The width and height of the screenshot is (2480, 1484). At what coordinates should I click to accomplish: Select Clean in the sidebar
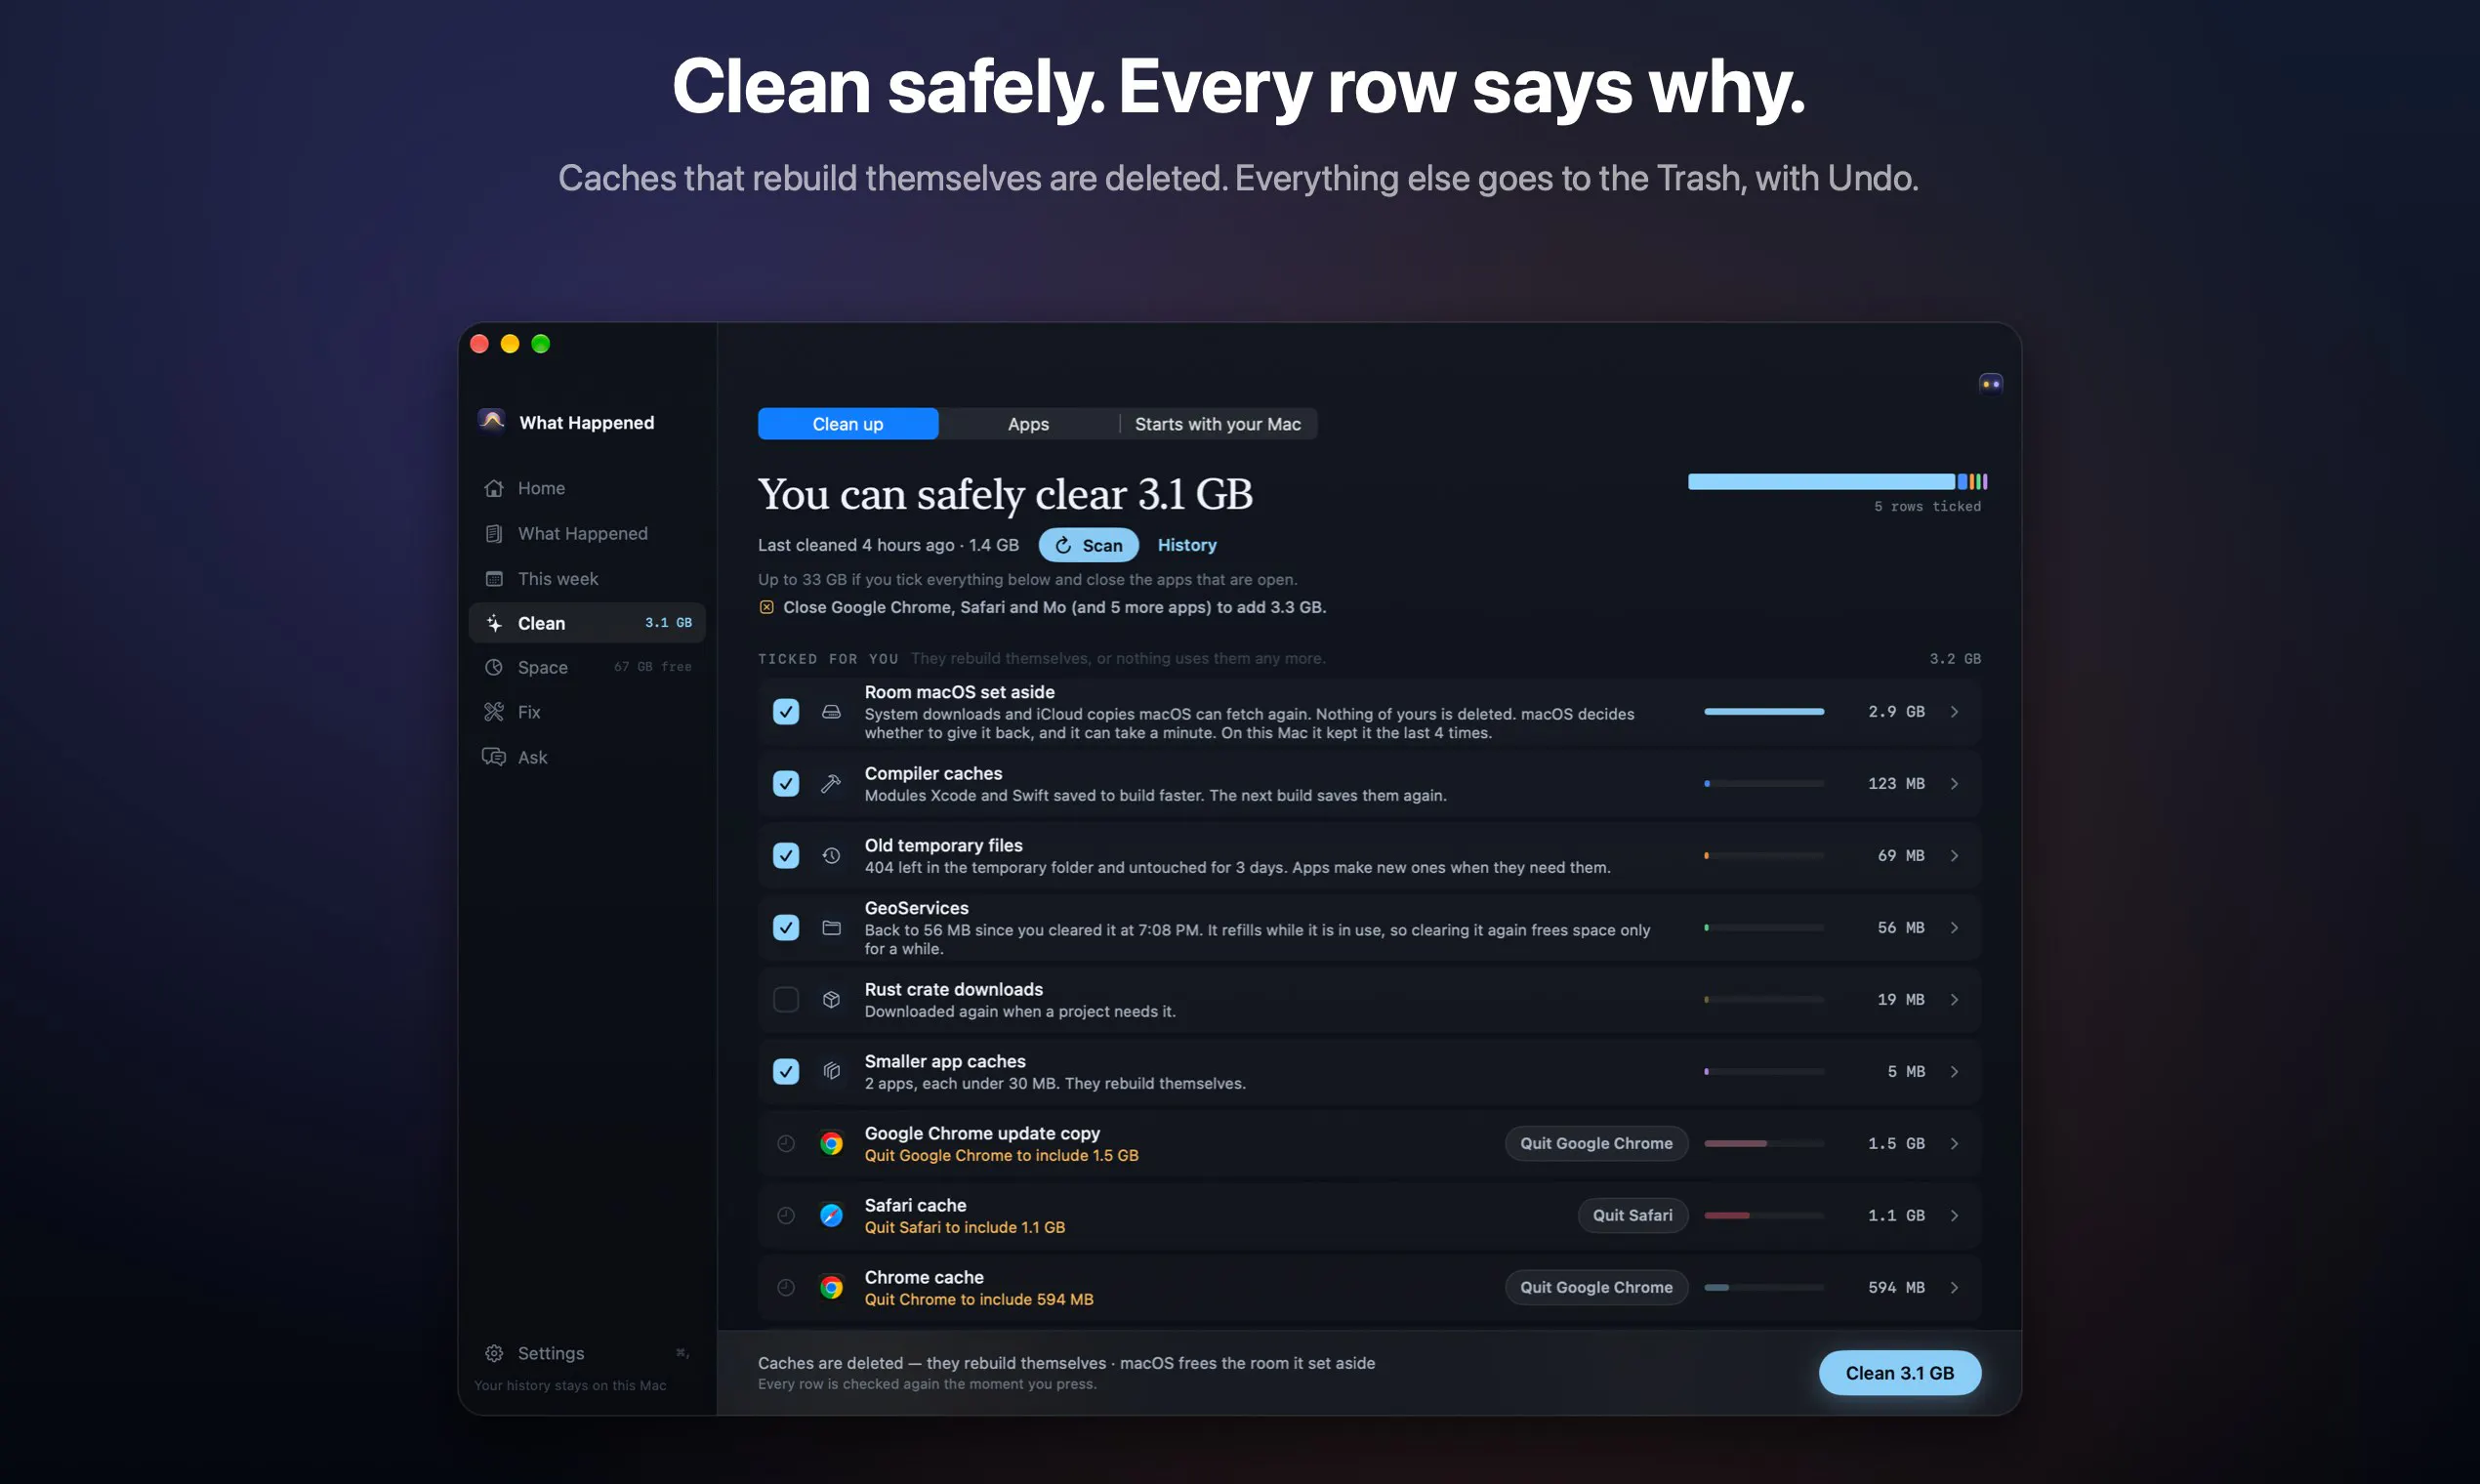point(587,623)
